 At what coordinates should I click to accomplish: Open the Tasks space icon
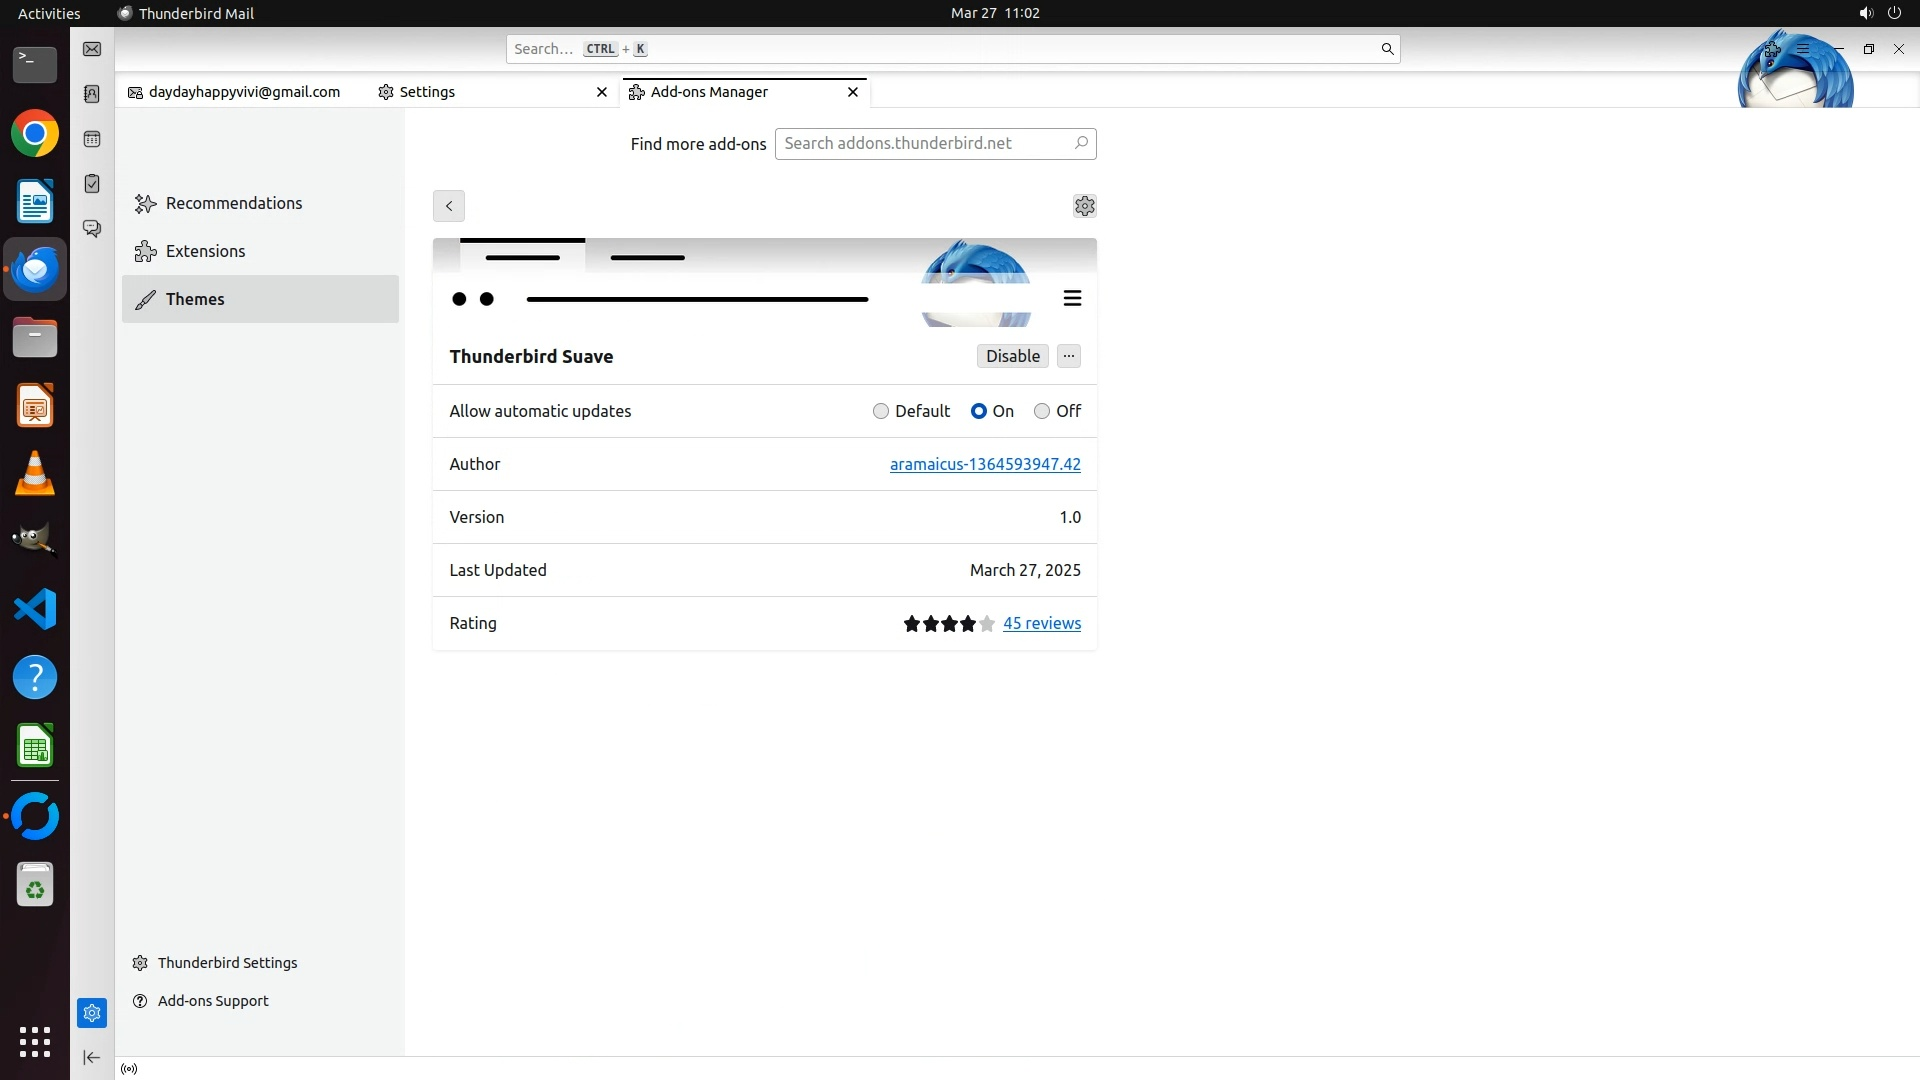point(92,184)
